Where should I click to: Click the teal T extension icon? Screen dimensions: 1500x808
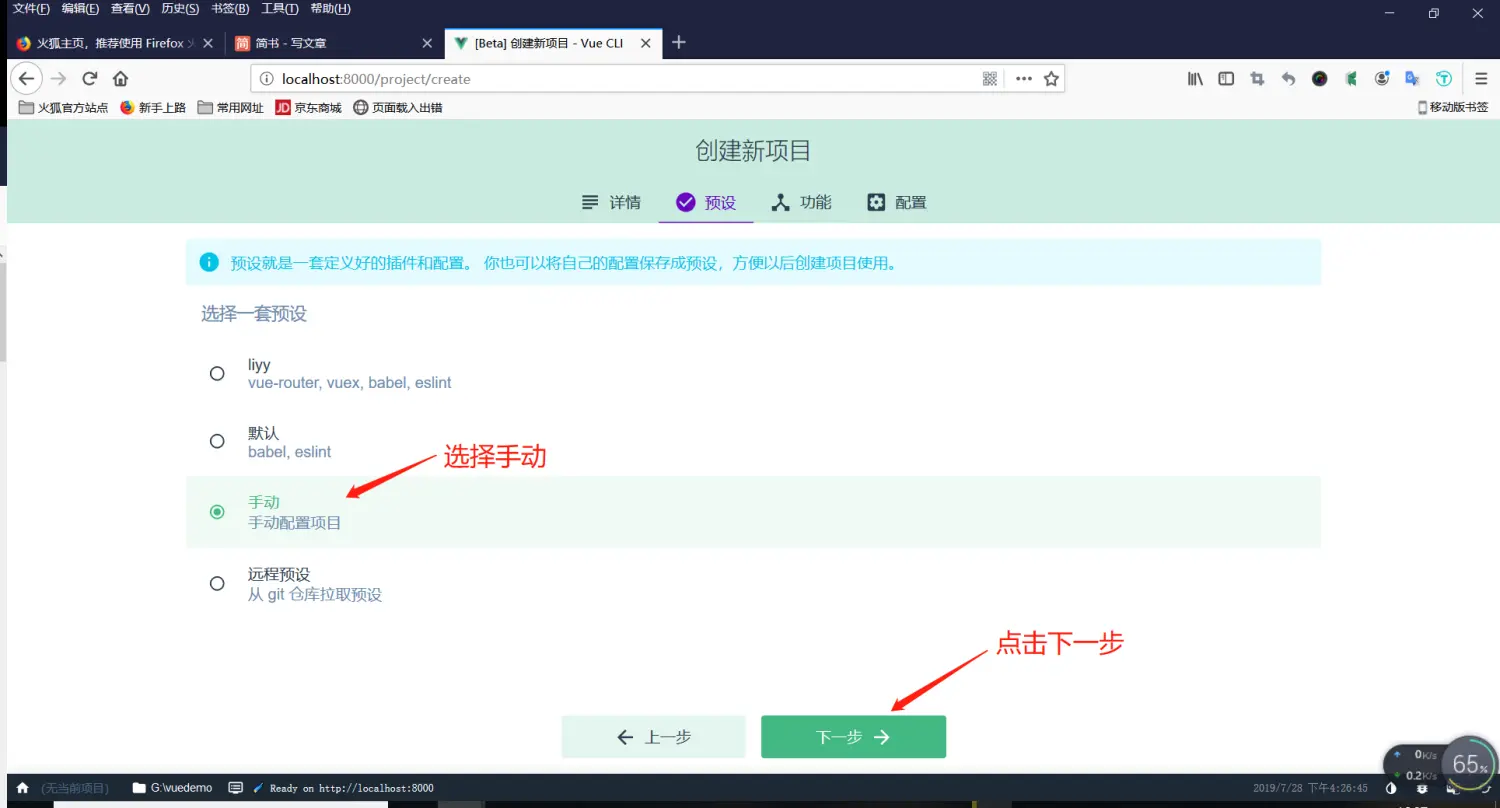1444,79
